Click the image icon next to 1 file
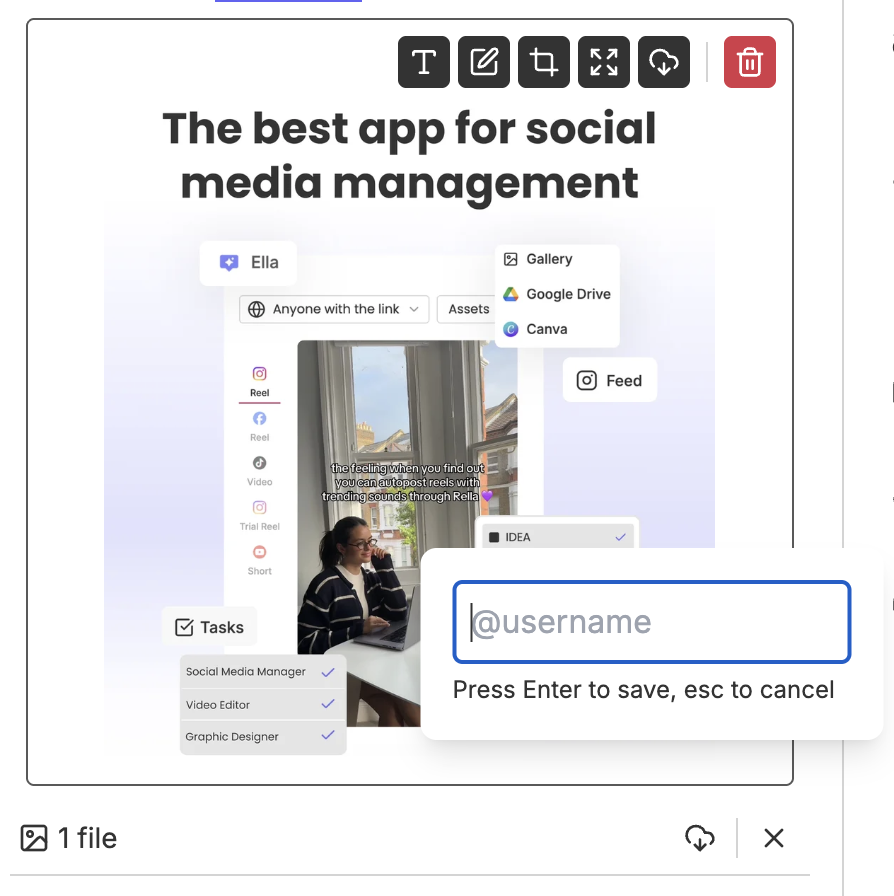The height and width of the screenshot is (896, 894). (x=34, y=838)
